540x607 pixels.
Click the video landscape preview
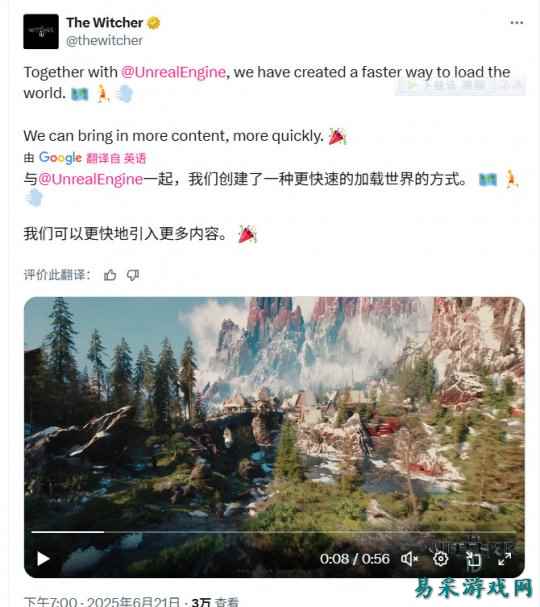(x=274, y=412)
